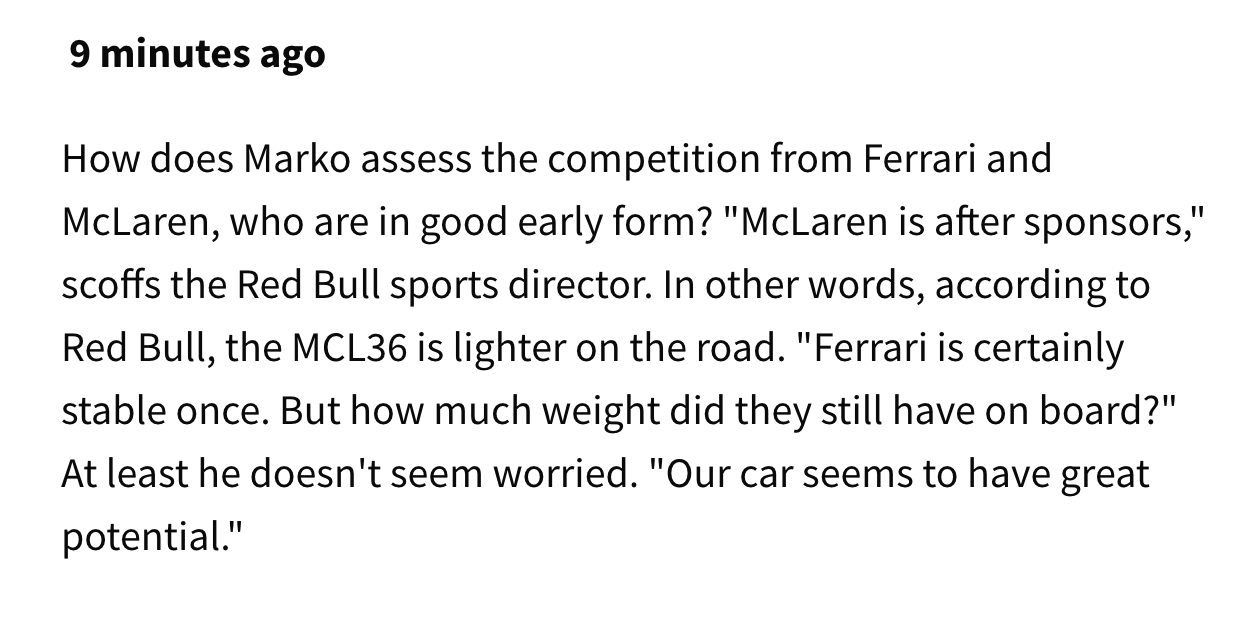Screen dimensions: 1260x620
Task: Click the final word "potential."
Action: click(x=152, y=538)
